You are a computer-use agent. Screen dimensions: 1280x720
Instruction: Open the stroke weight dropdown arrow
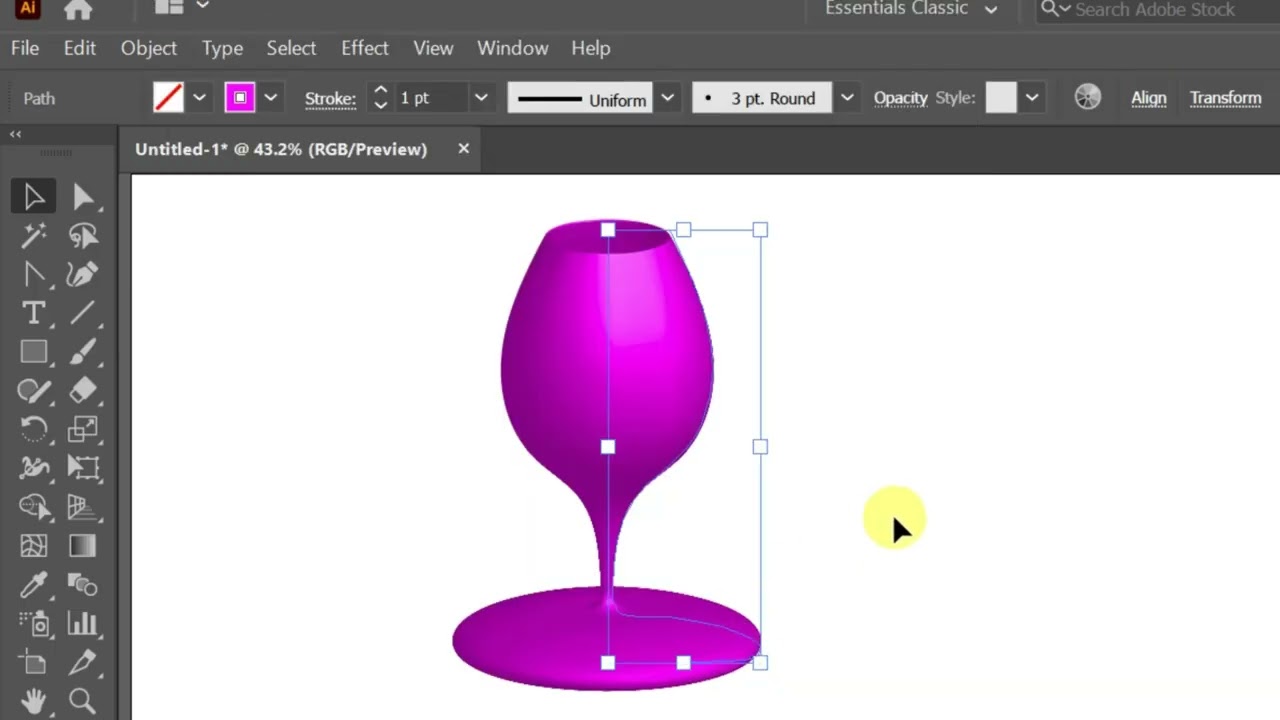(481, 98)
